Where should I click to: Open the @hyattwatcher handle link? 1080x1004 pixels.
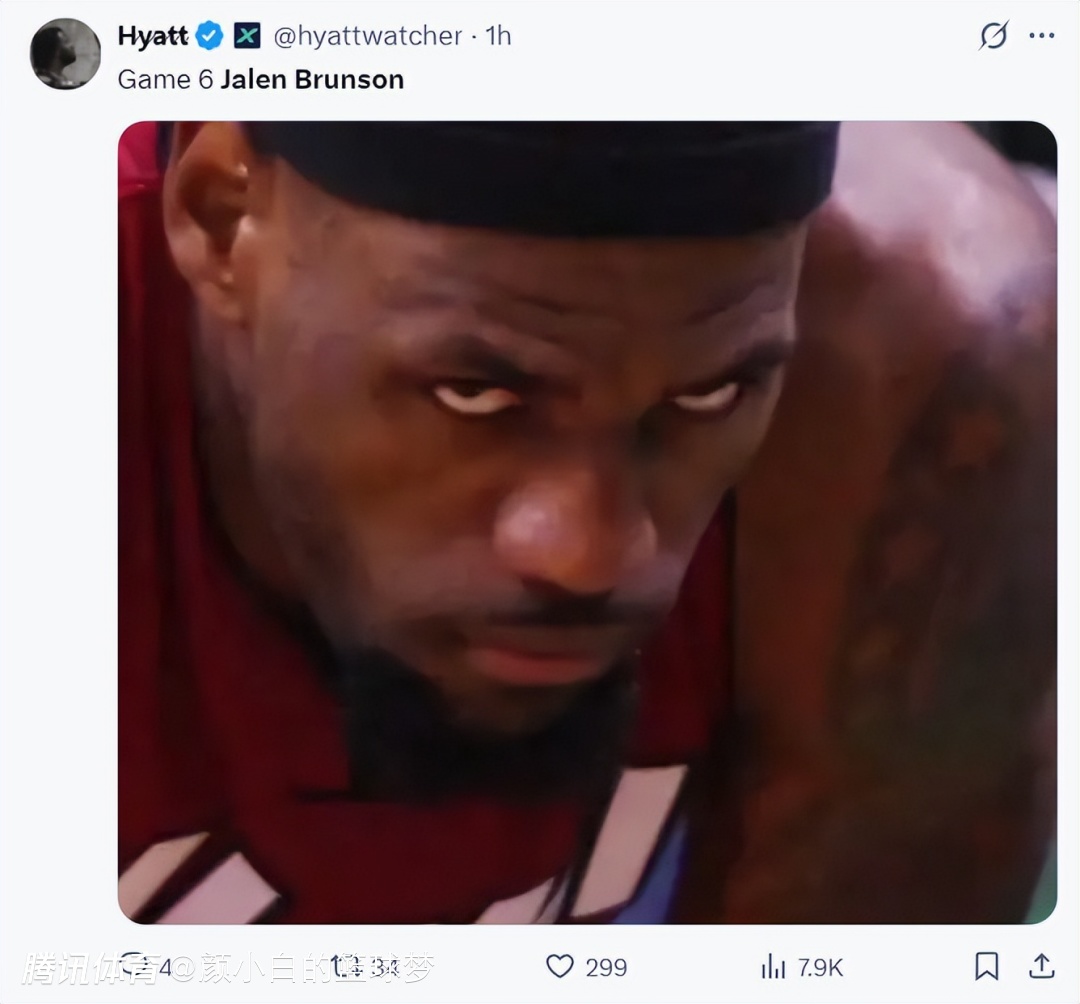click(x=368, y=37)
